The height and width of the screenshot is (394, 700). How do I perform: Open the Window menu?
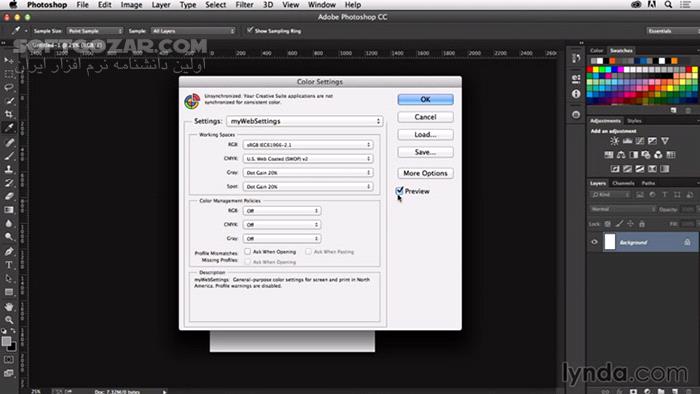(x=321, y=5)
